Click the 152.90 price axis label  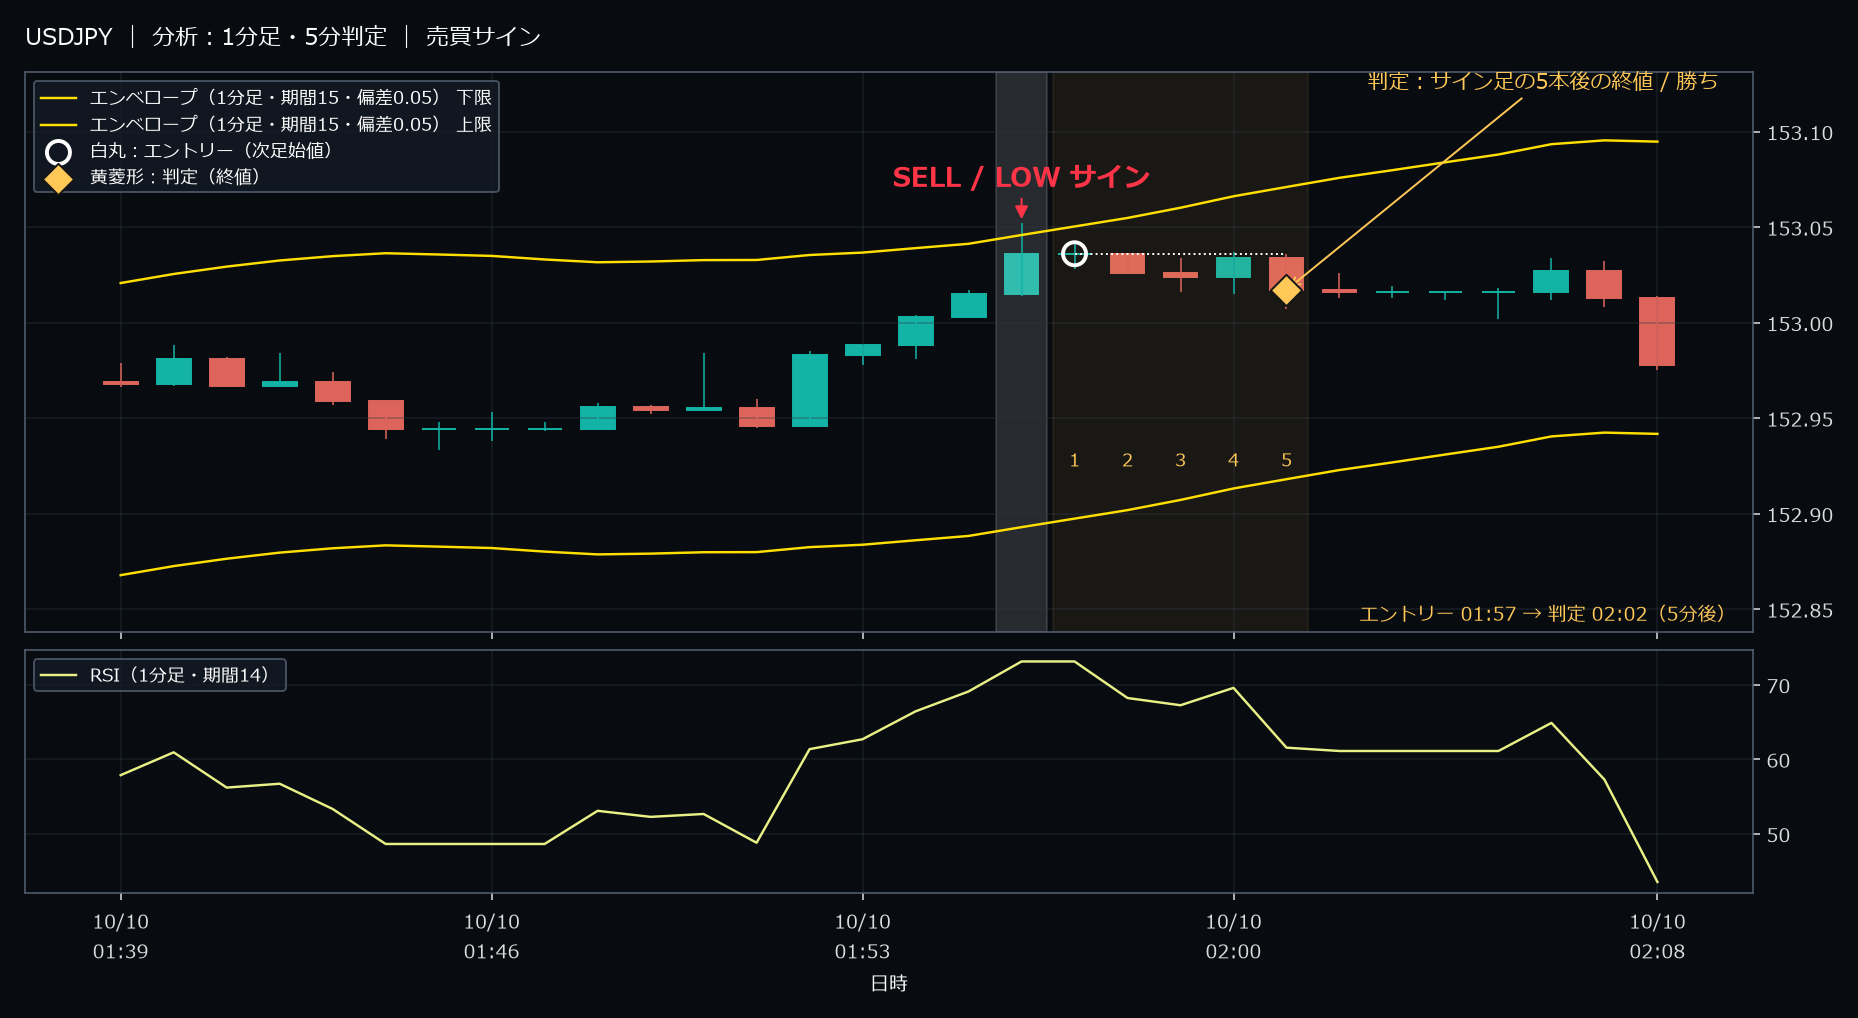tap(1800, 515)
